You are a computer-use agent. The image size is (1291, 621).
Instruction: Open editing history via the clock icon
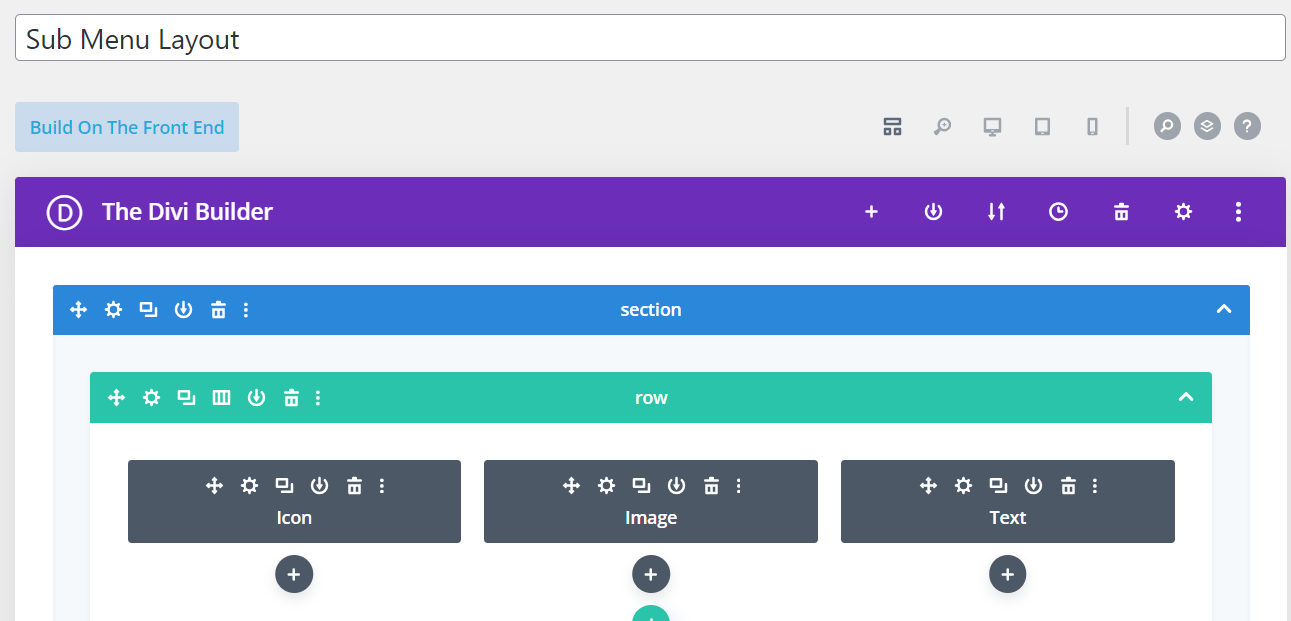1058,212
